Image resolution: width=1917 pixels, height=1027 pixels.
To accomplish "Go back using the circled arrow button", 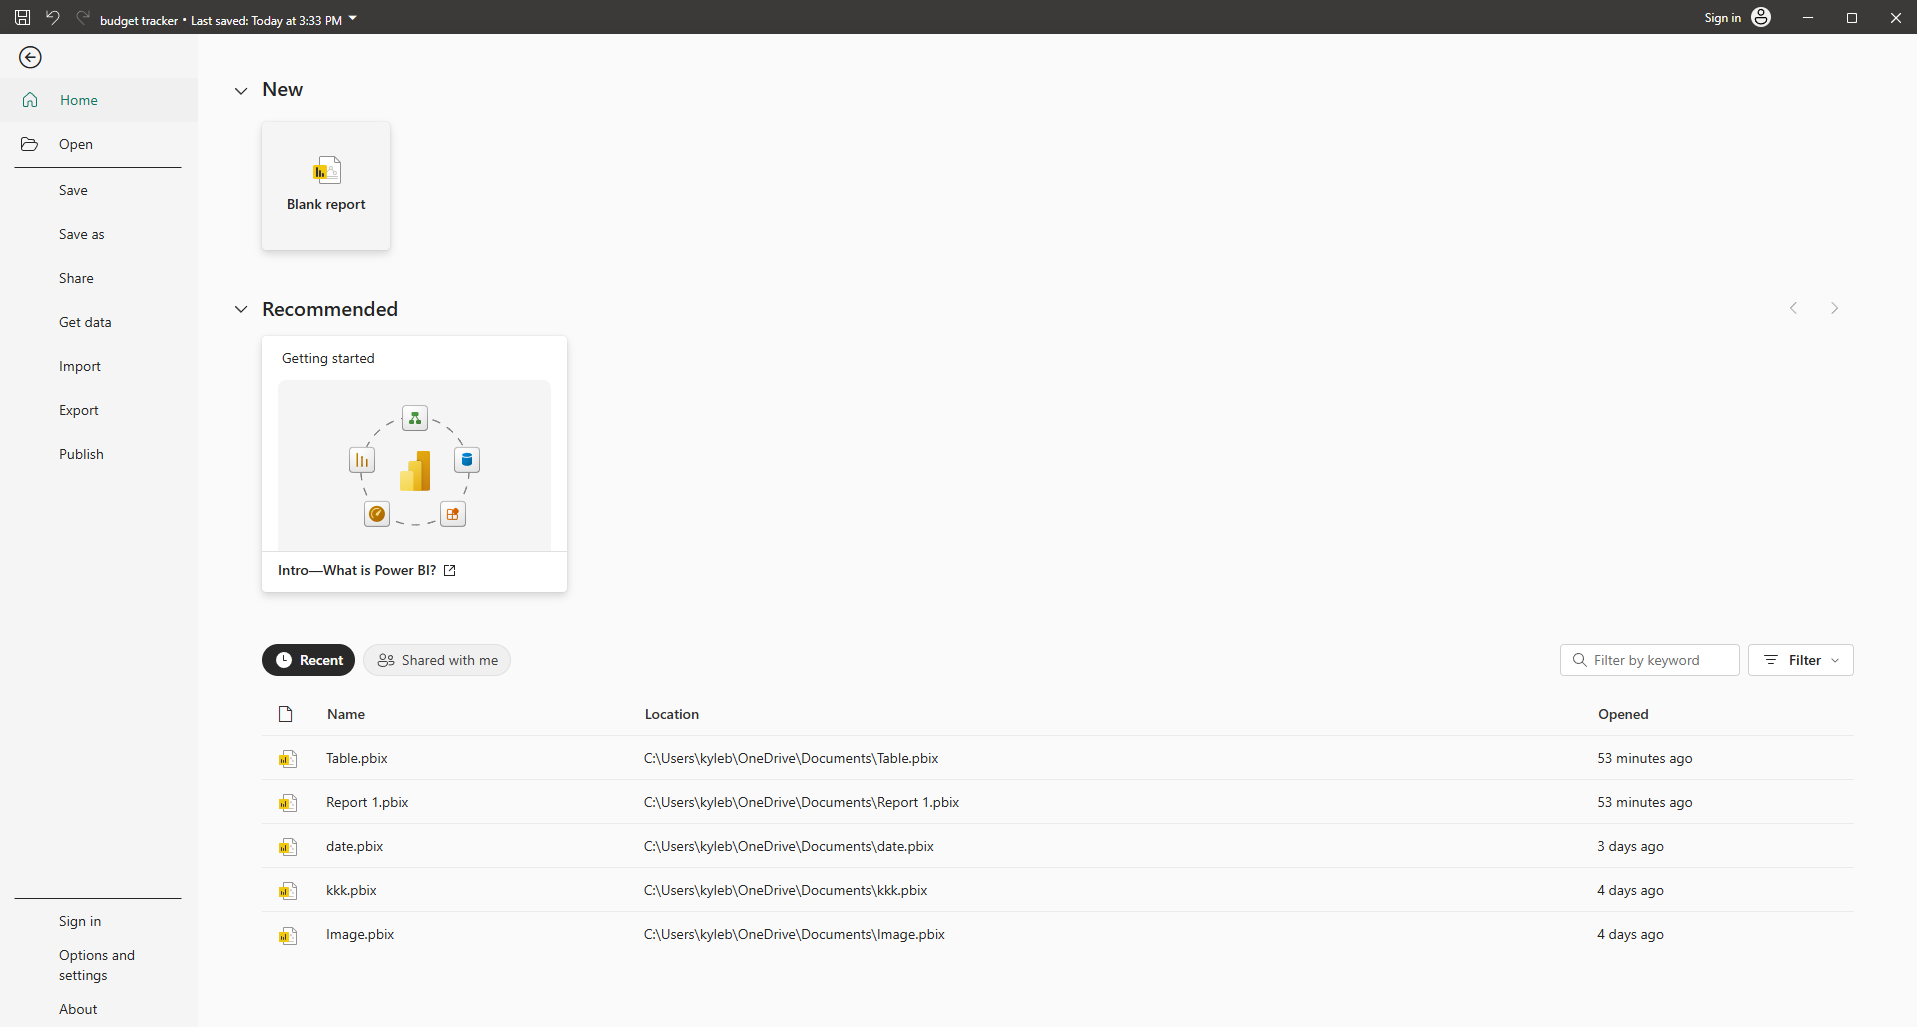I will (x=30, y=58).
